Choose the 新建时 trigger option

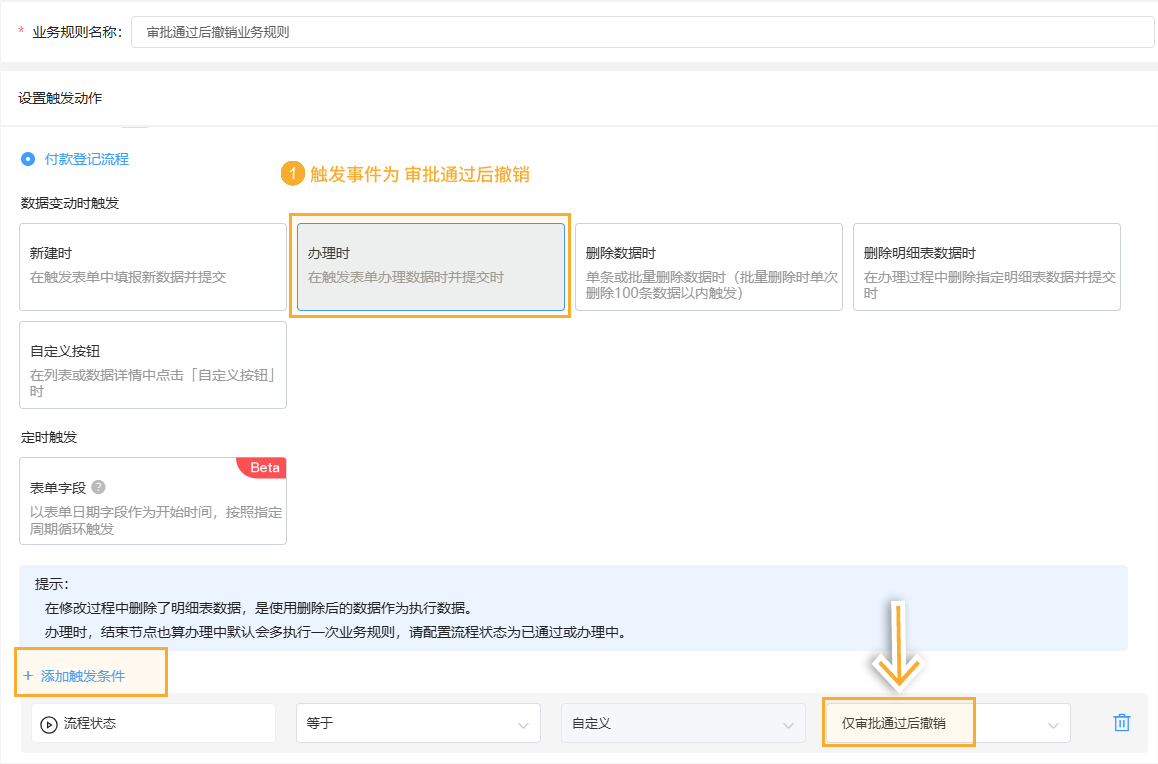(x=153, y=266)
